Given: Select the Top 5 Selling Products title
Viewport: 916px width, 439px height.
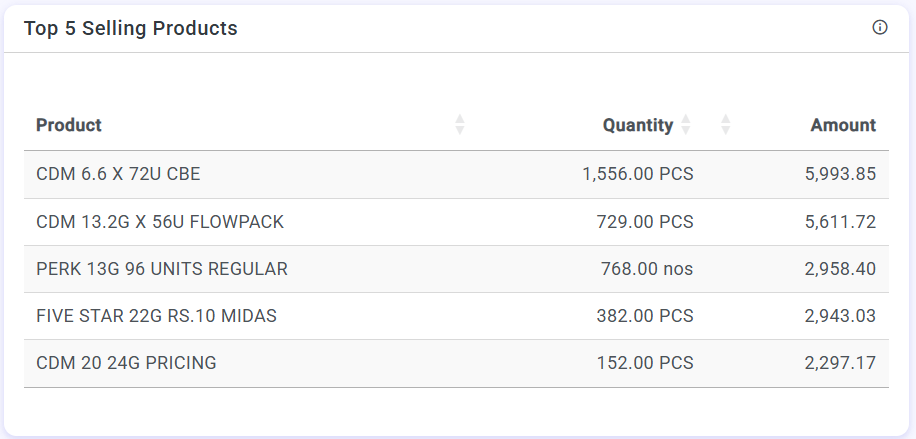Looking at the screenshot, I should 131,28.
